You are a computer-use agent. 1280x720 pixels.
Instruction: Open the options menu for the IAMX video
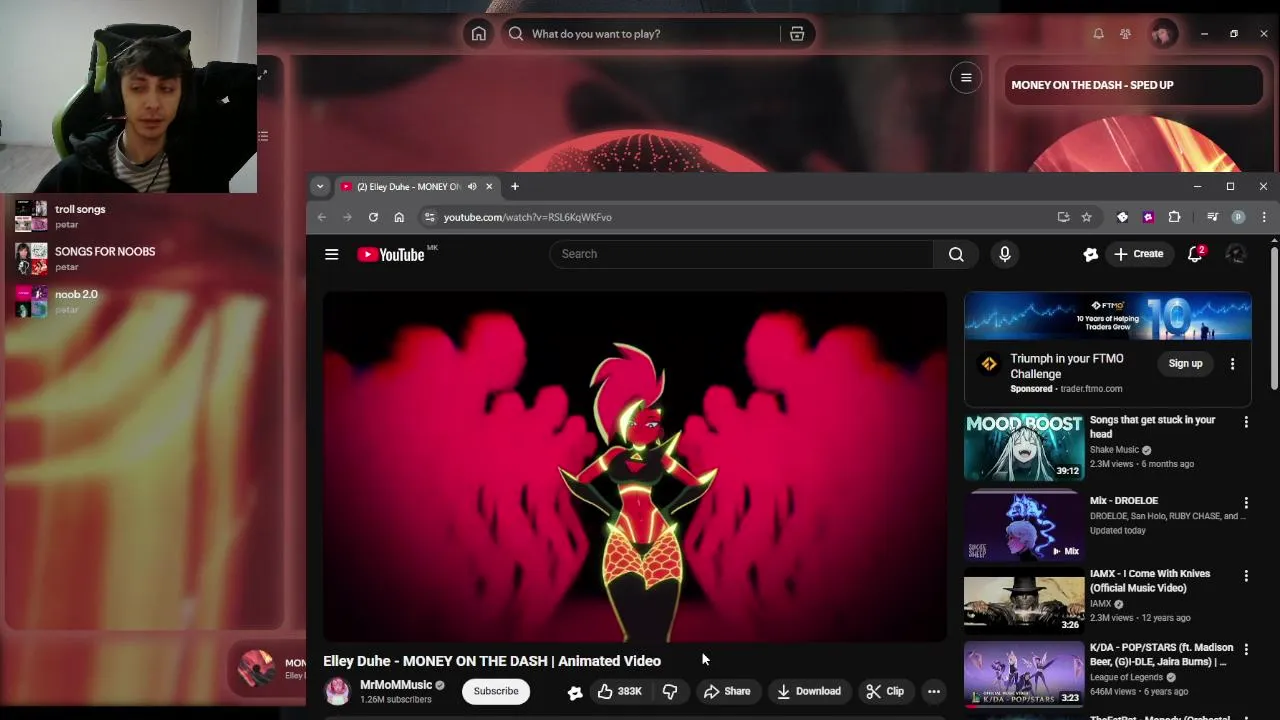coord(1246,576)
